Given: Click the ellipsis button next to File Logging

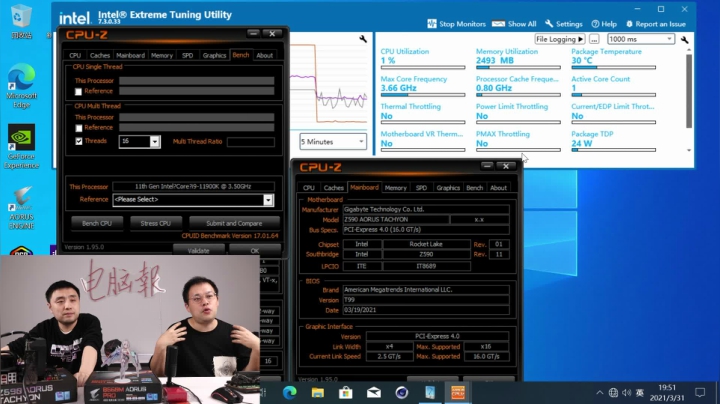Looking at the screenshot, I should 594,39.
